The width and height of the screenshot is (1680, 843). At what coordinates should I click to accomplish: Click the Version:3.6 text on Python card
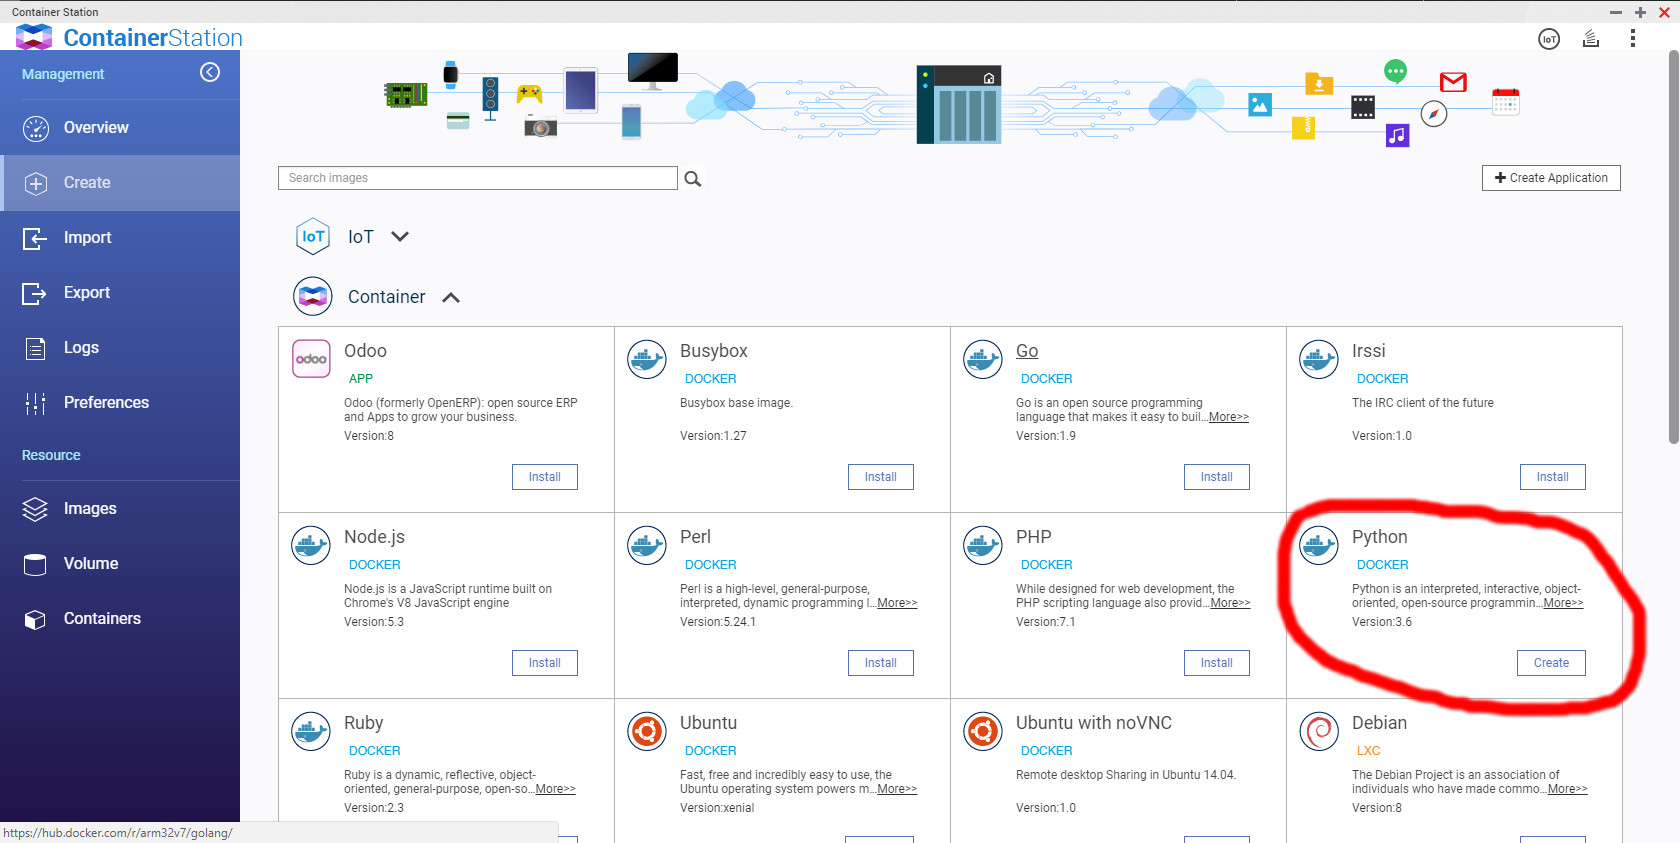tap(1382, 622)
